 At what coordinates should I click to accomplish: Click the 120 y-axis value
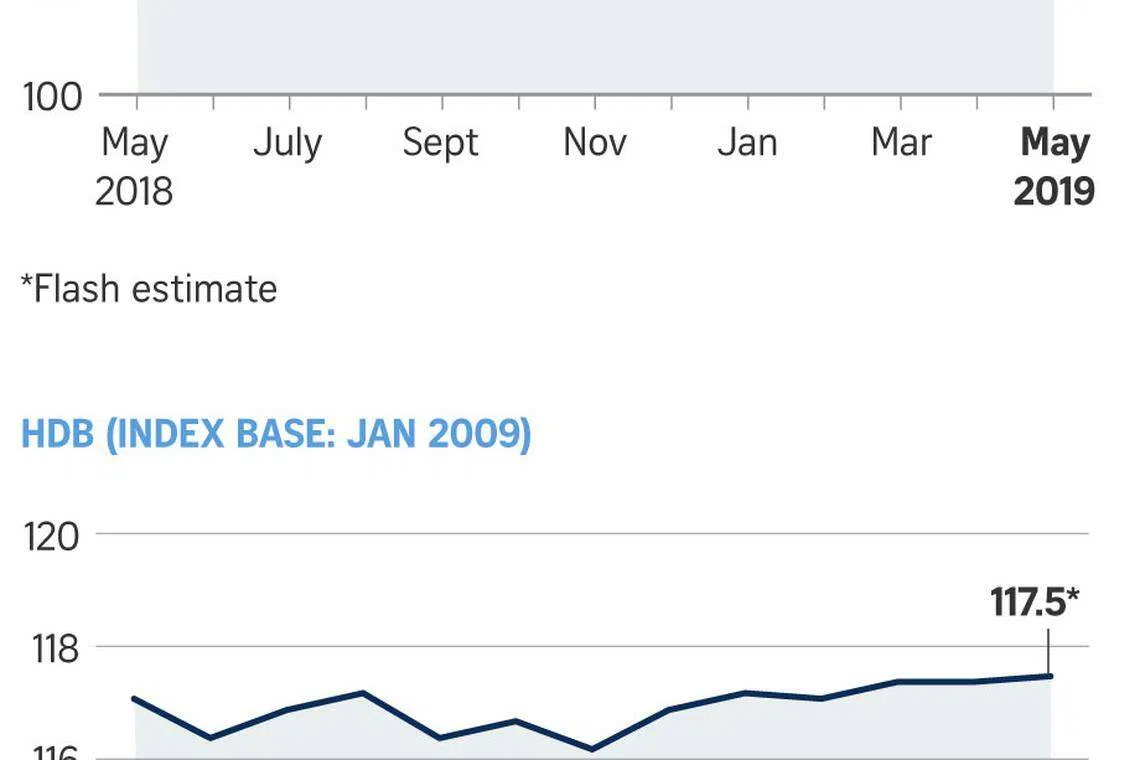[x=52, y=536]
